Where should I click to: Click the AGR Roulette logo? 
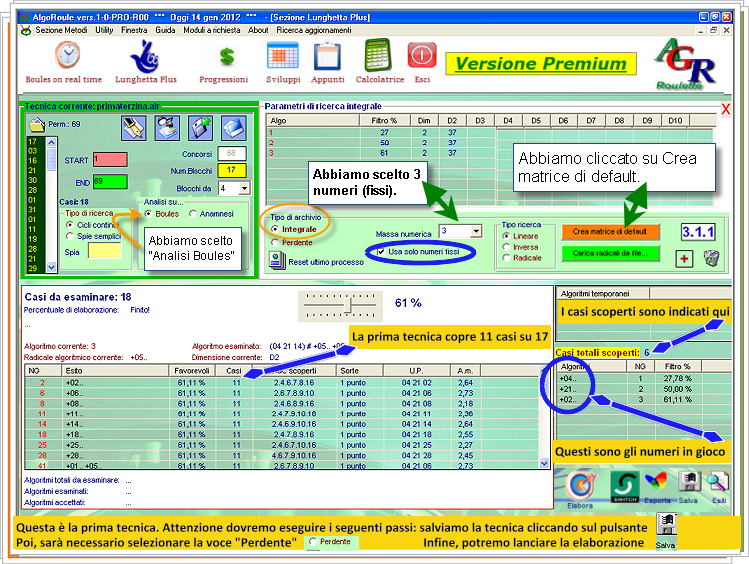tap(684, 64)
